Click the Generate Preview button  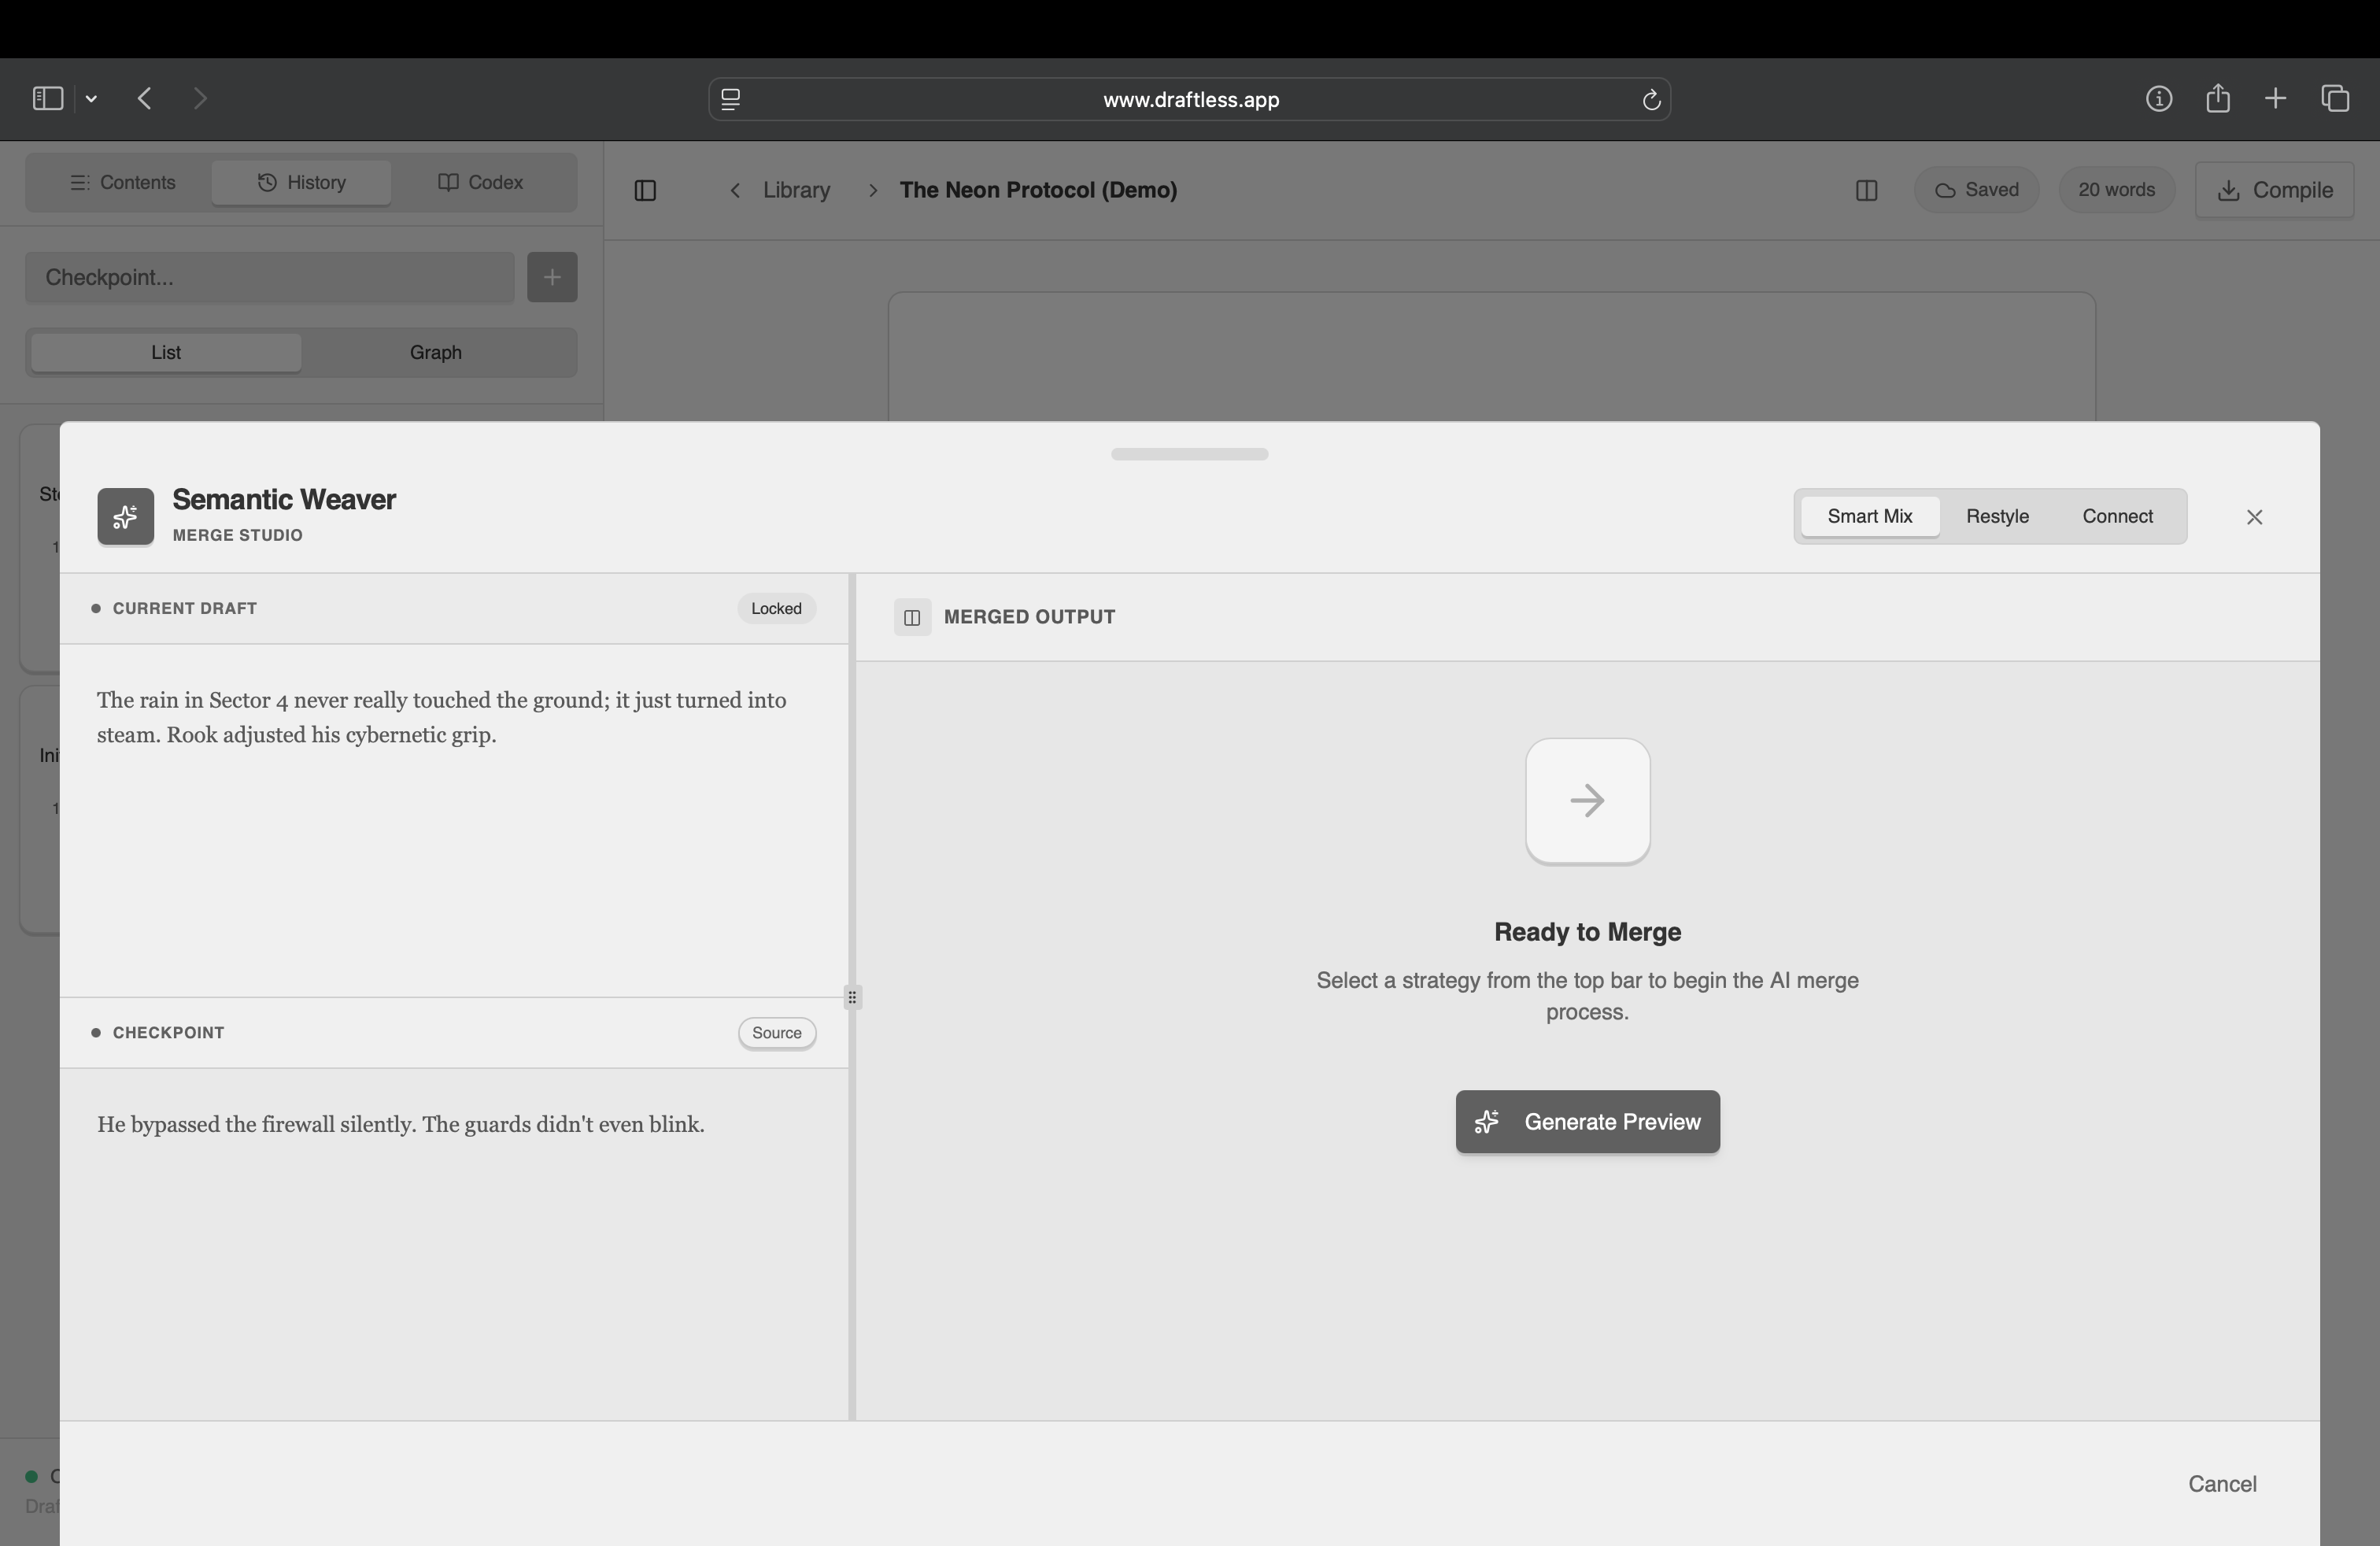tap(1587, 1122)
